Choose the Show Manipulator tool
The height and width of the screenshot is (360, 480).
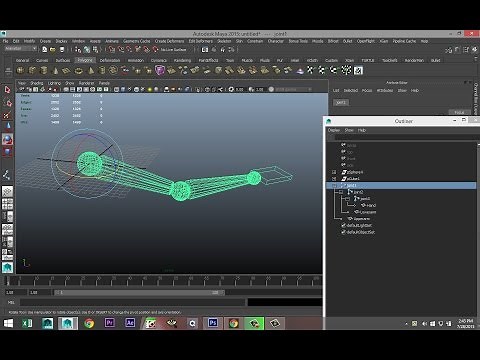(7, 174)
